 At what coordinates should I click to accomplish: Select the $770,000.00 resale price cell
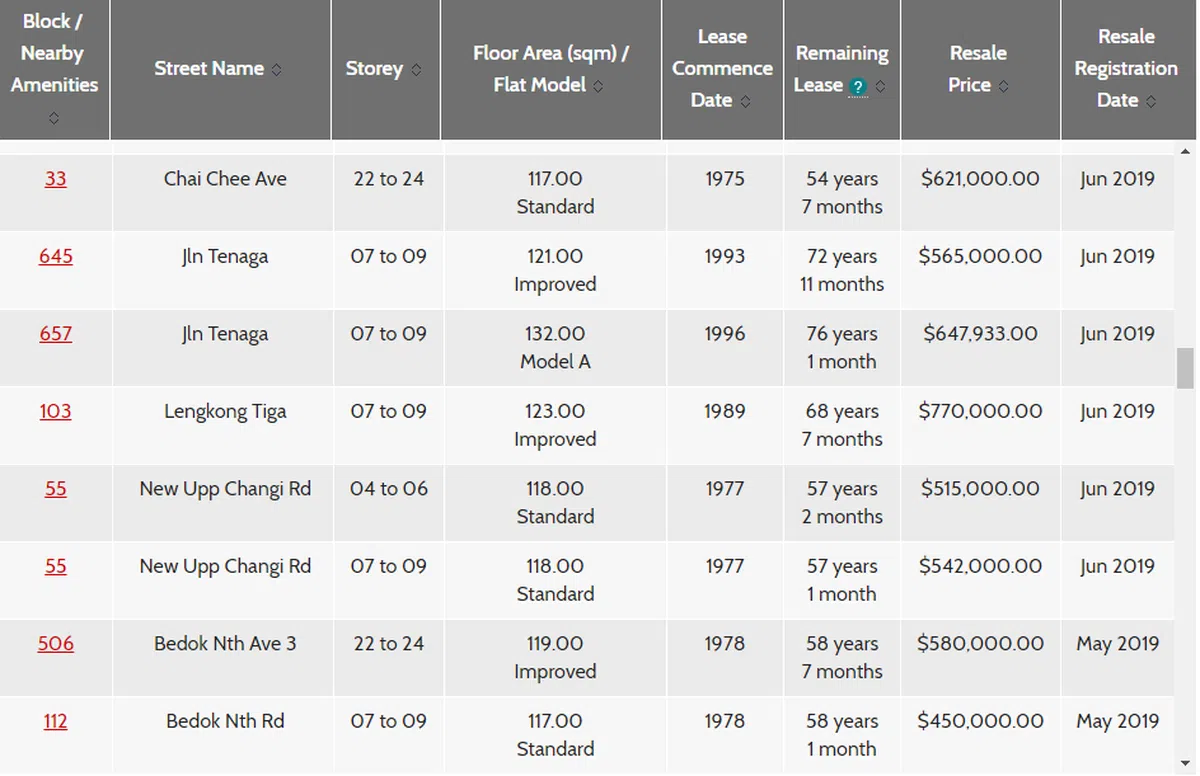(x=980, y=411)
